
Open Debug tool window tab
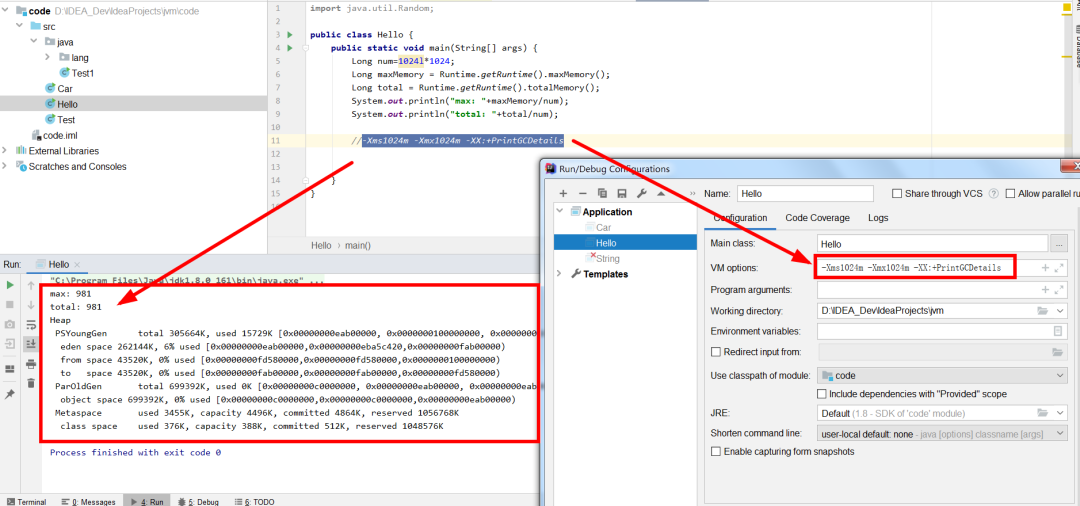pyautogui.click(x=198, y=502)
